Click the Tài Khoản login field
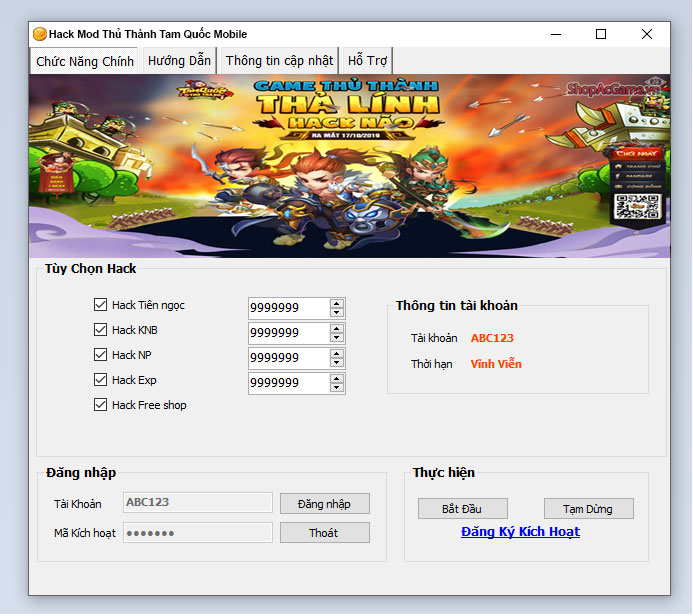Screen dimensions: 693x616 (198, 502)
